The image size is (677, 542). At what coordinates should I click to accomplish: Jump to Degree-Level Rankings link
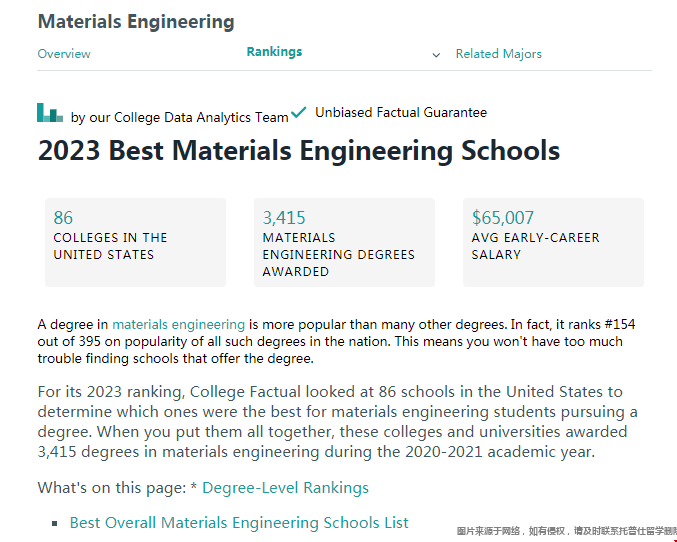[x=285, y=488]
